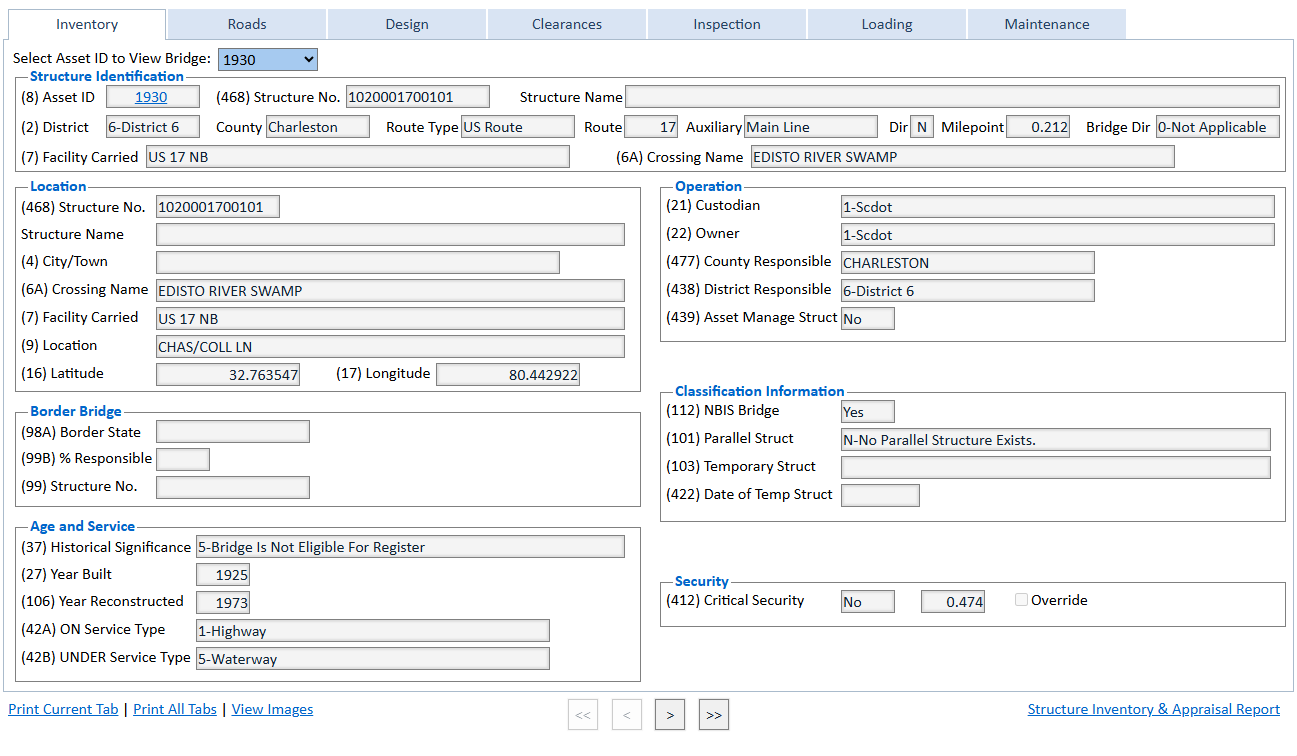Viewport: 1297px width, 756px height.
Task: Click the Parallel Struct field
Action: point(1056,440)
